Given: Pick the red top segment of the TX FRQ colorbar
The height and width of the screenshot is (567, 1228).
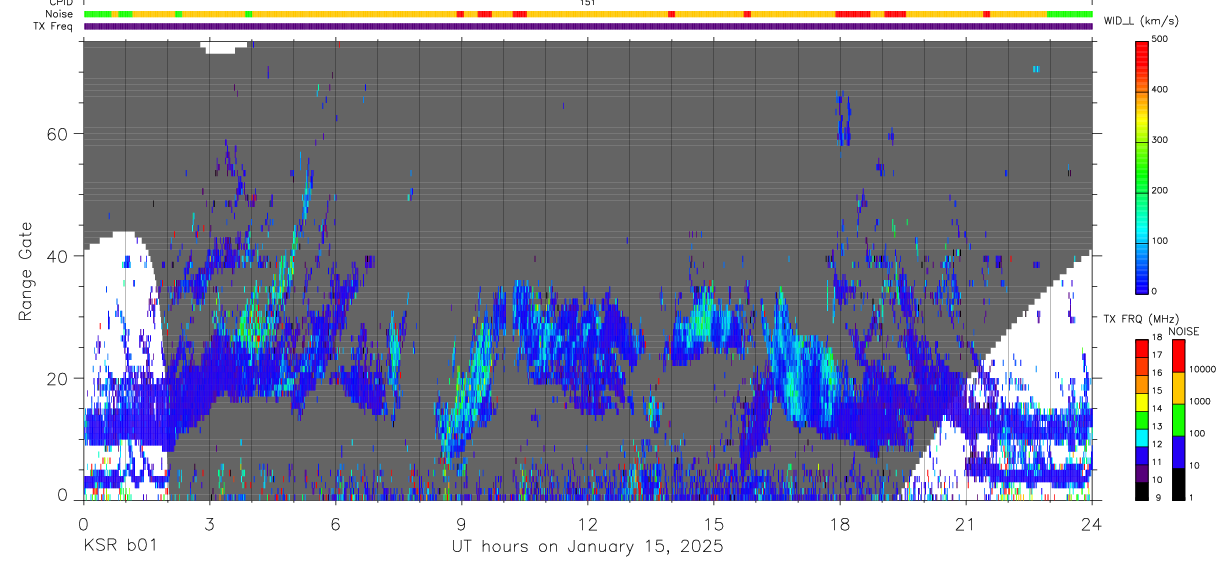Looking at the screenshot, I should [1142, 348].
